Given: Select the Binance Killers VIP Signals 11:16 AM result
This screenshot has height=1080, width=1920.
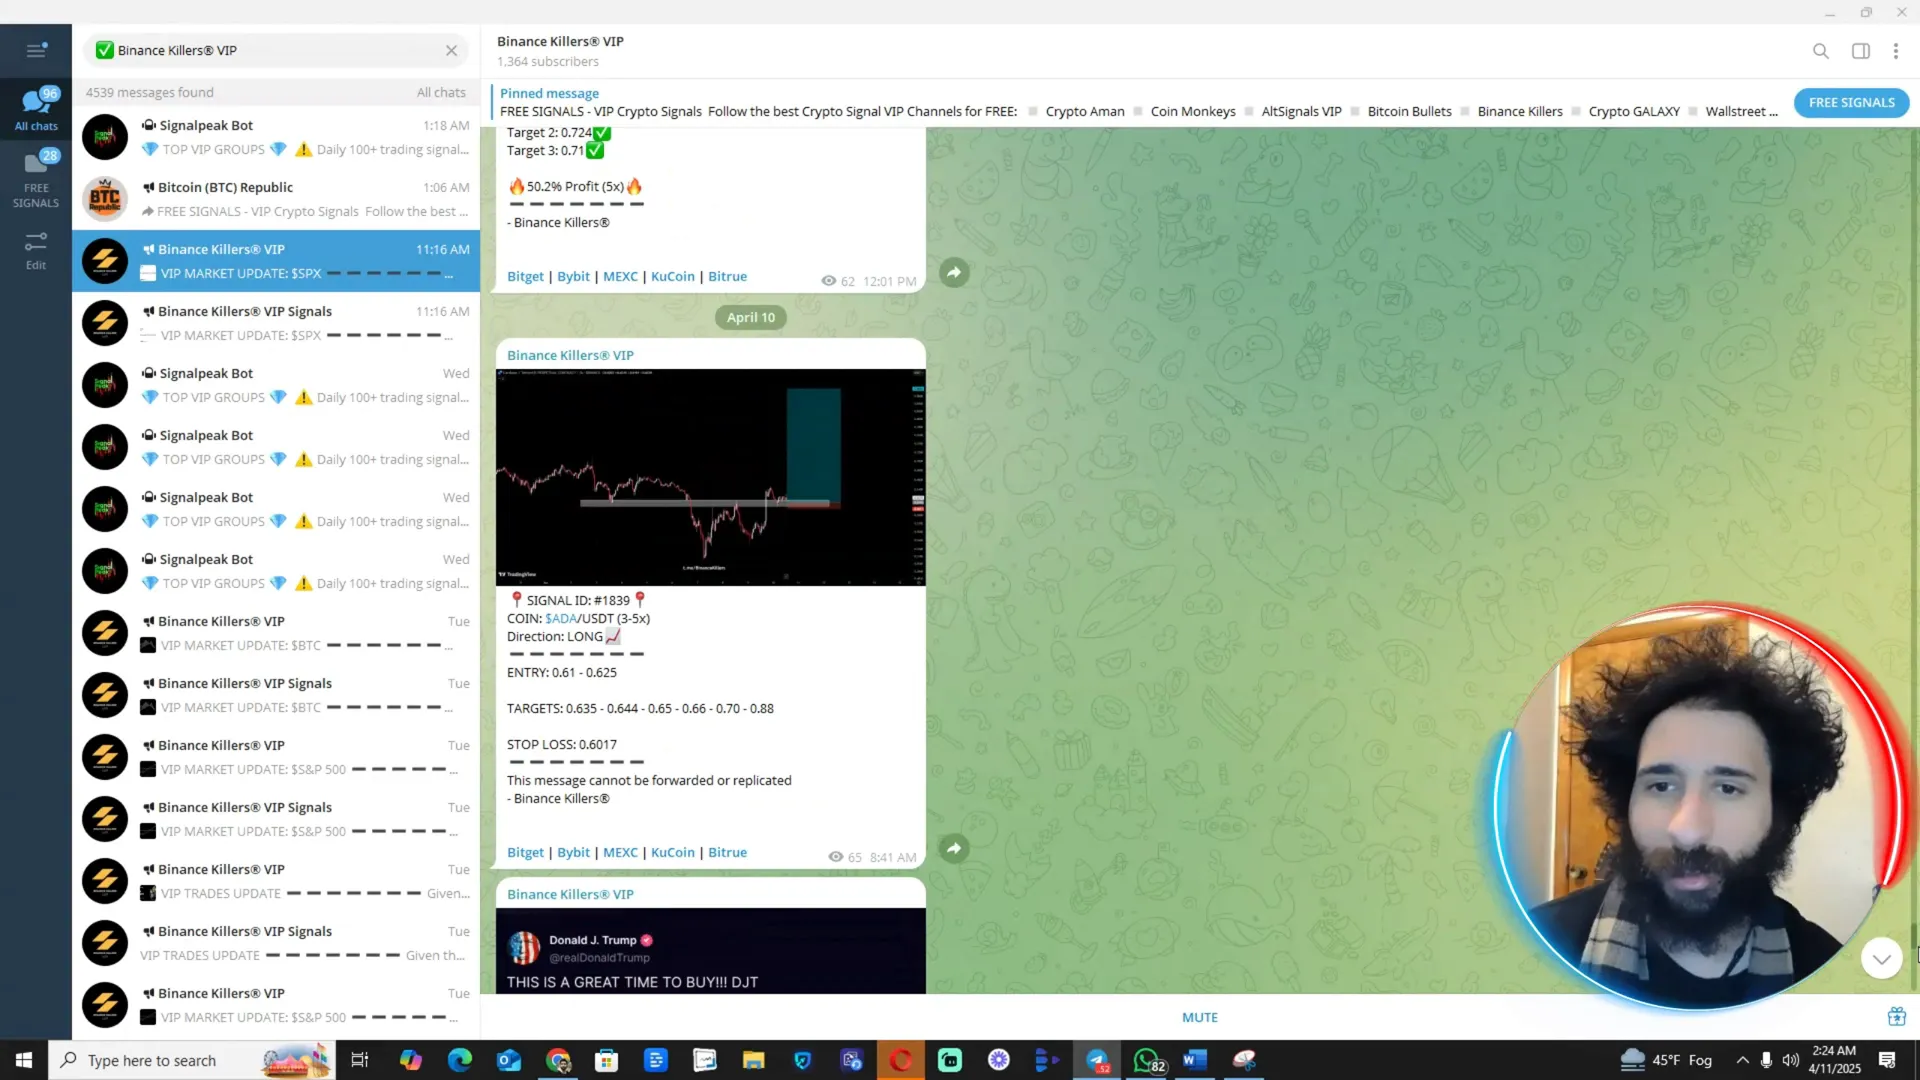Looking at the screenshot, I should pos(276,323).
